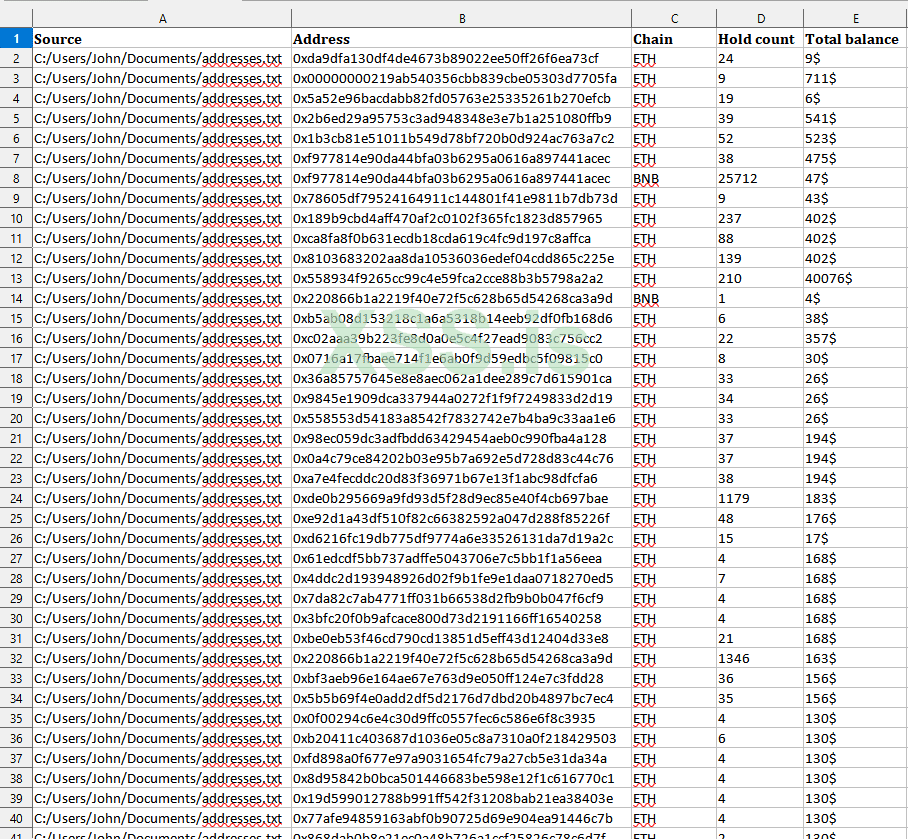Click total balance 176$
Image resolution: width=908 pixels, height=839 pixels.
(x=855, y=518)
